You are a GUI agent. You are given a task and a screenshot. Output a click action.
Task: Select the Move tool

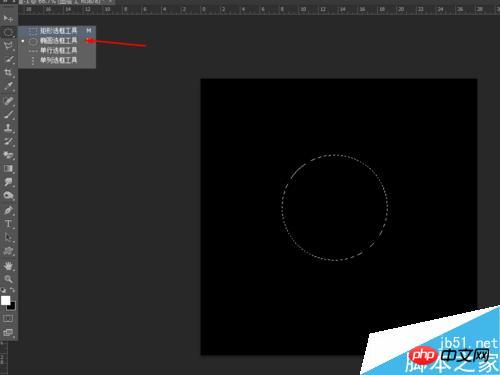click(8, 18)
